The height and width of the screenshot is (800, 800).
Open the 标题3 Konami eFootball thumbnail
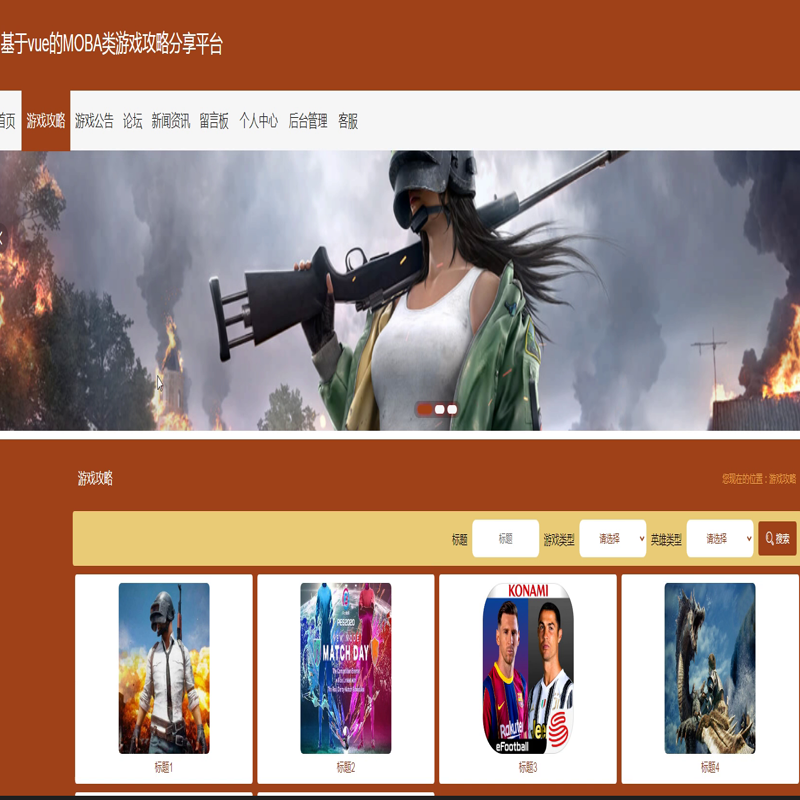click(x=528, y=668)
